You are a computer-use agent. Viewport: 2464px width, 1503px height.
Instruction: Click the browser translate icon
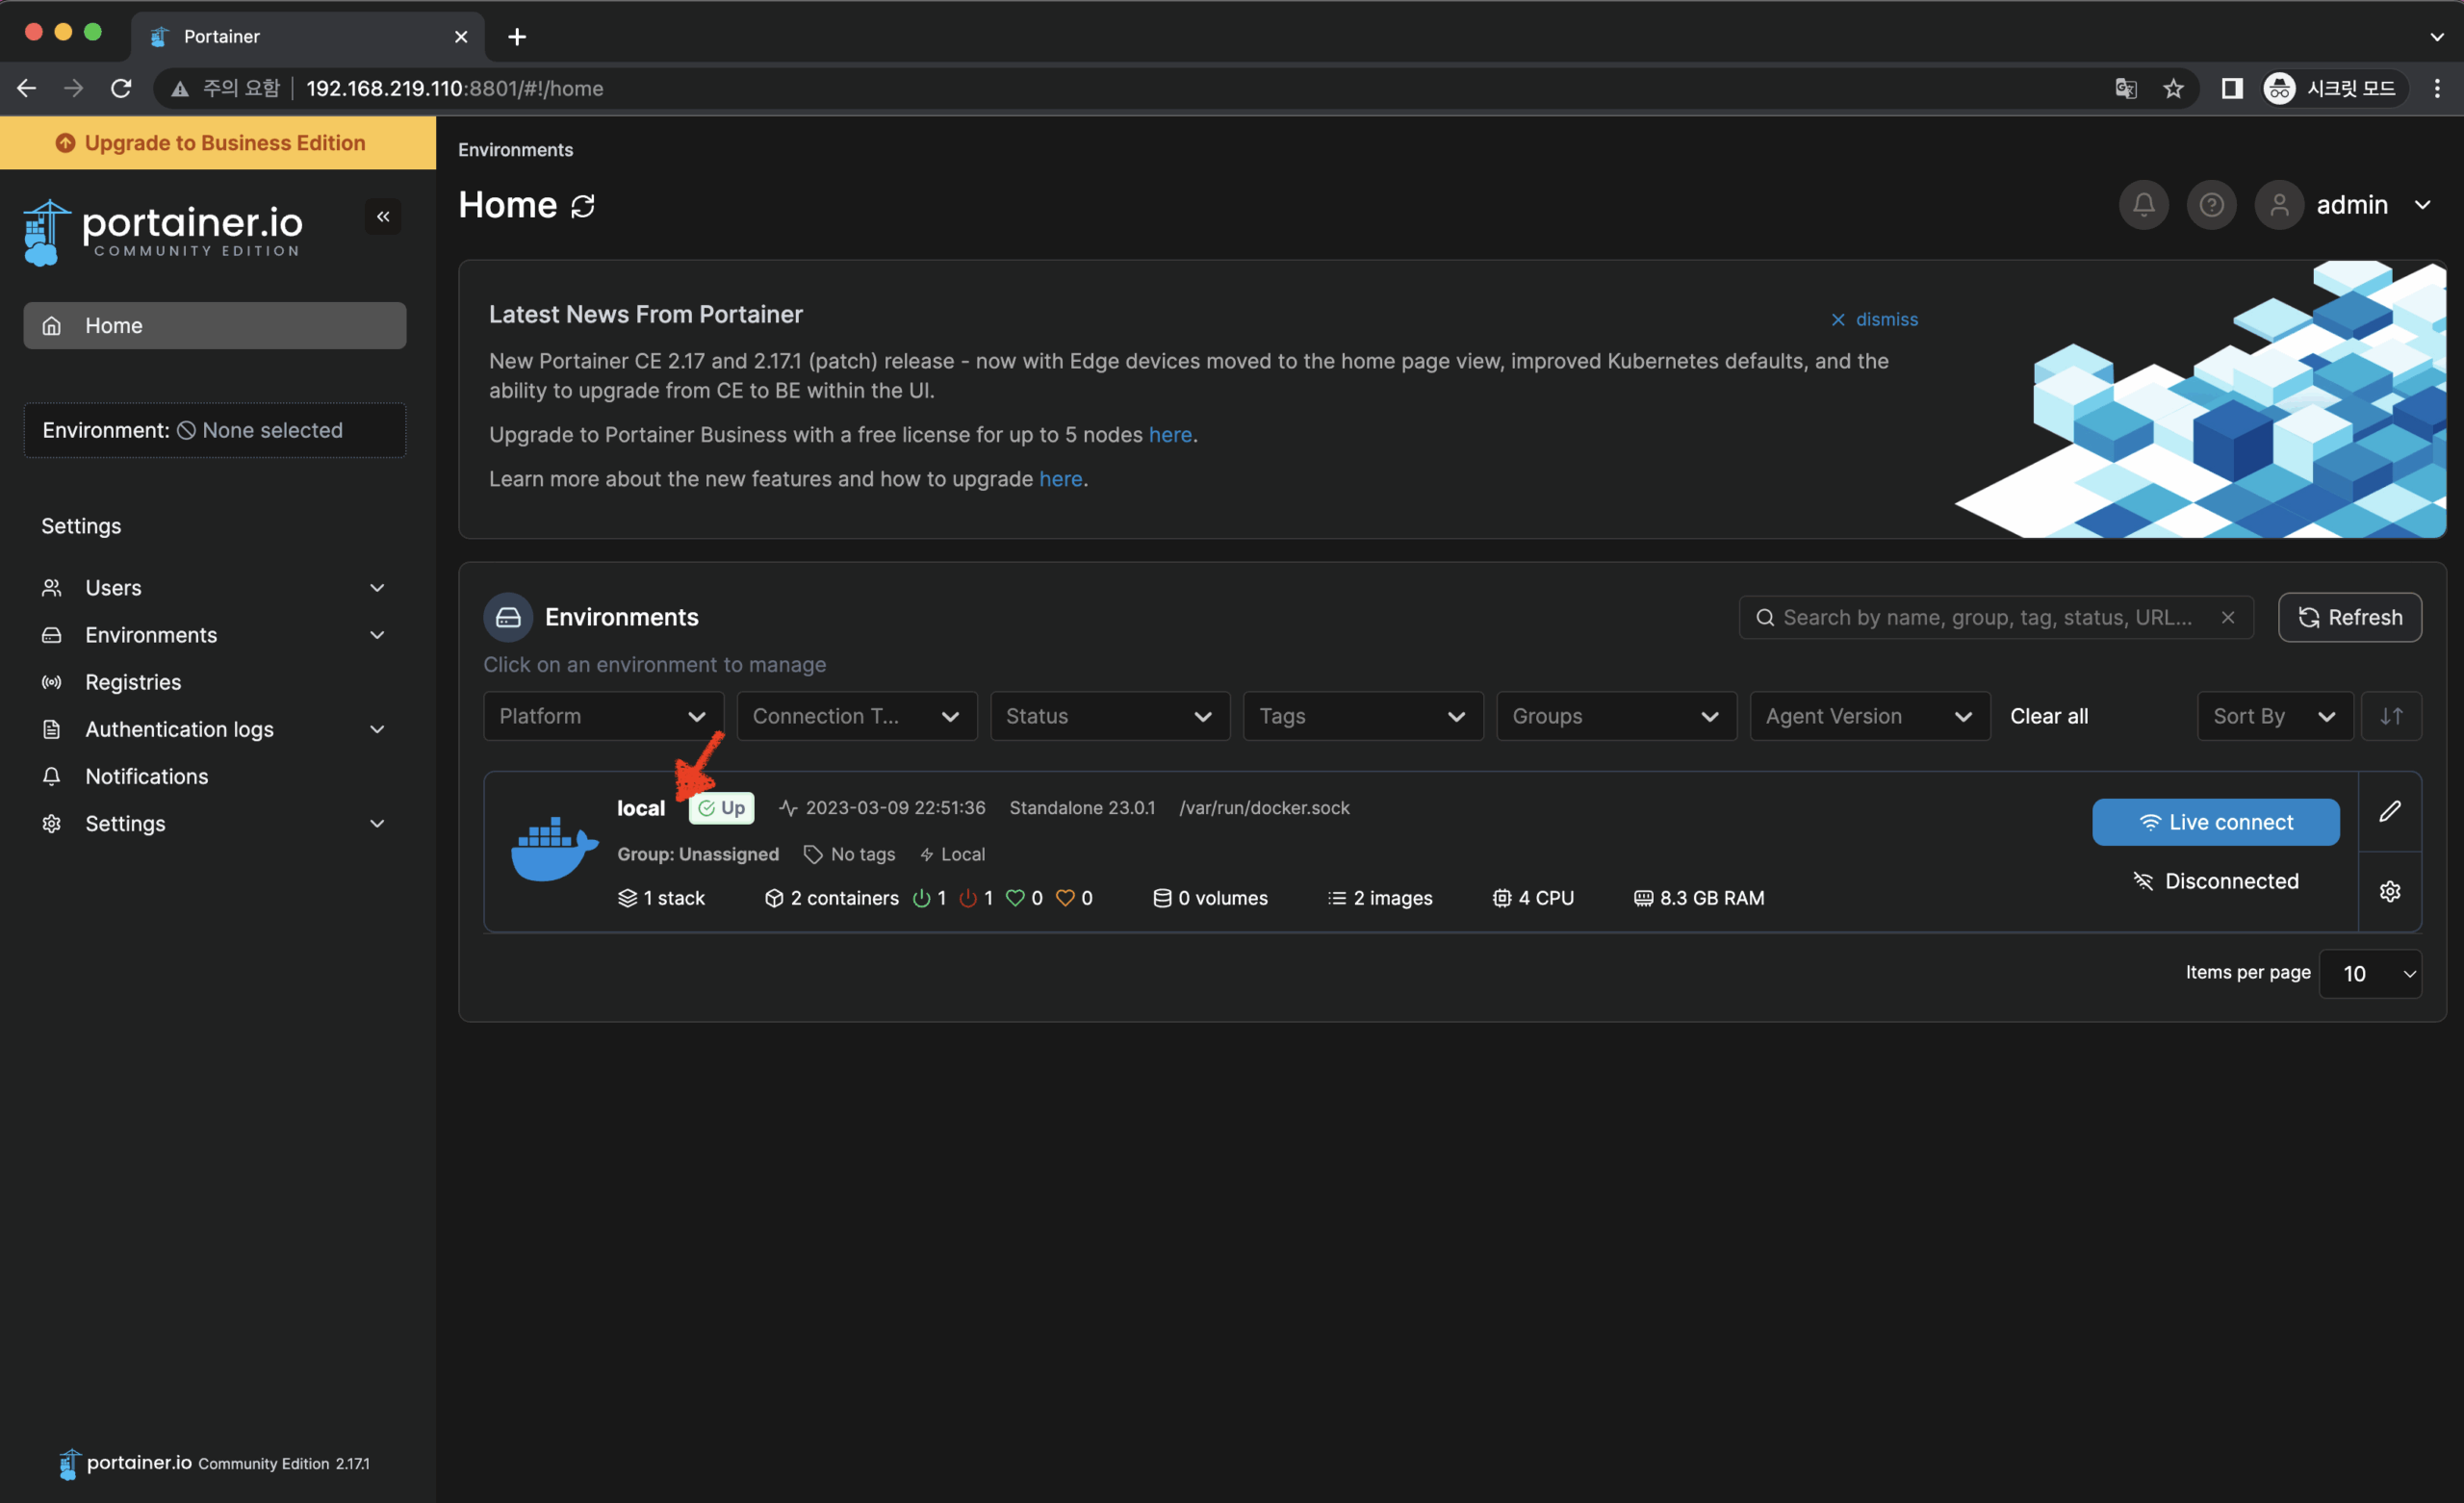[x=2125, y=89]
